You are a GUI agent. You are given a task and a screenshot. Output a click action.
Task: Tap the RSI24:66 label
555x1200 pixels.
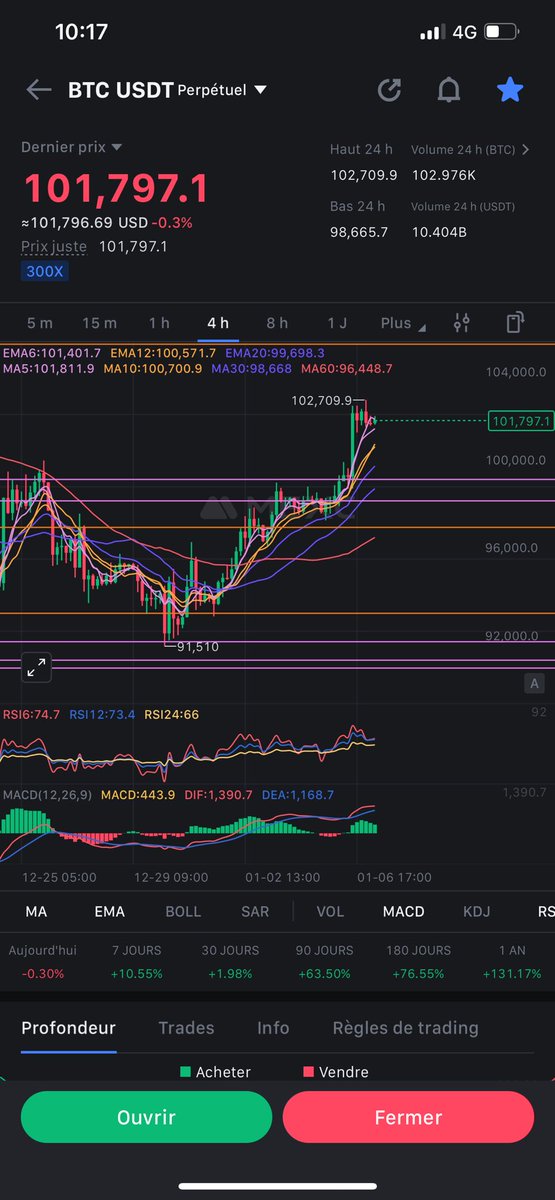pyautogui.click(x=172, y=714)
